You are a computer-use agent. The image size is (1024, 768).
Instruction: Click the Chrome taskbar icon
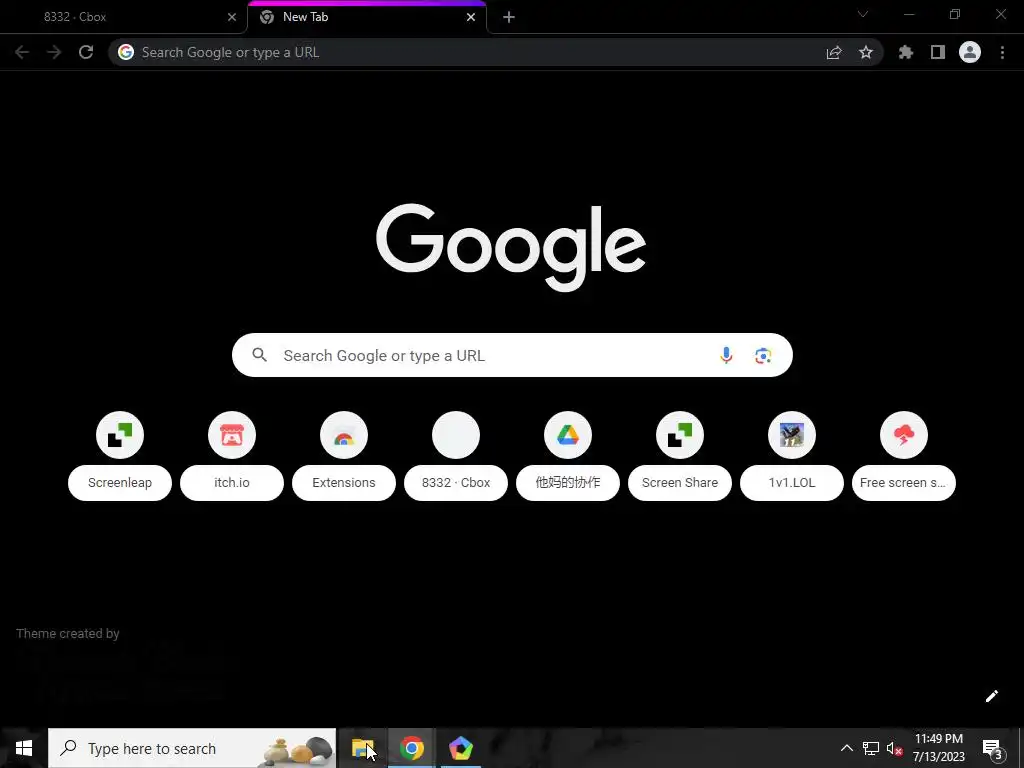[x=411, y=748]
